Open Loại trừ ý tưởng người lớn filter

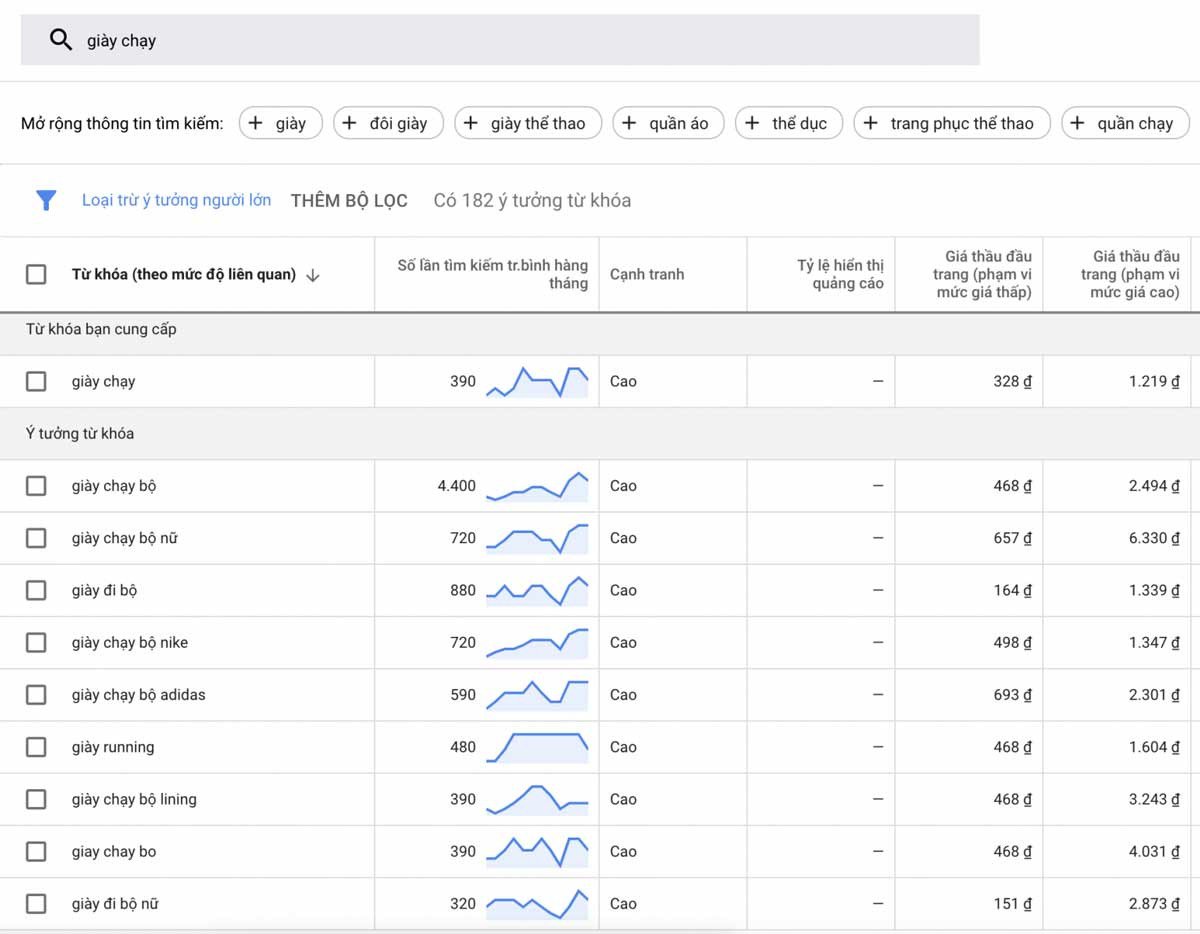(x=176, y=200)
